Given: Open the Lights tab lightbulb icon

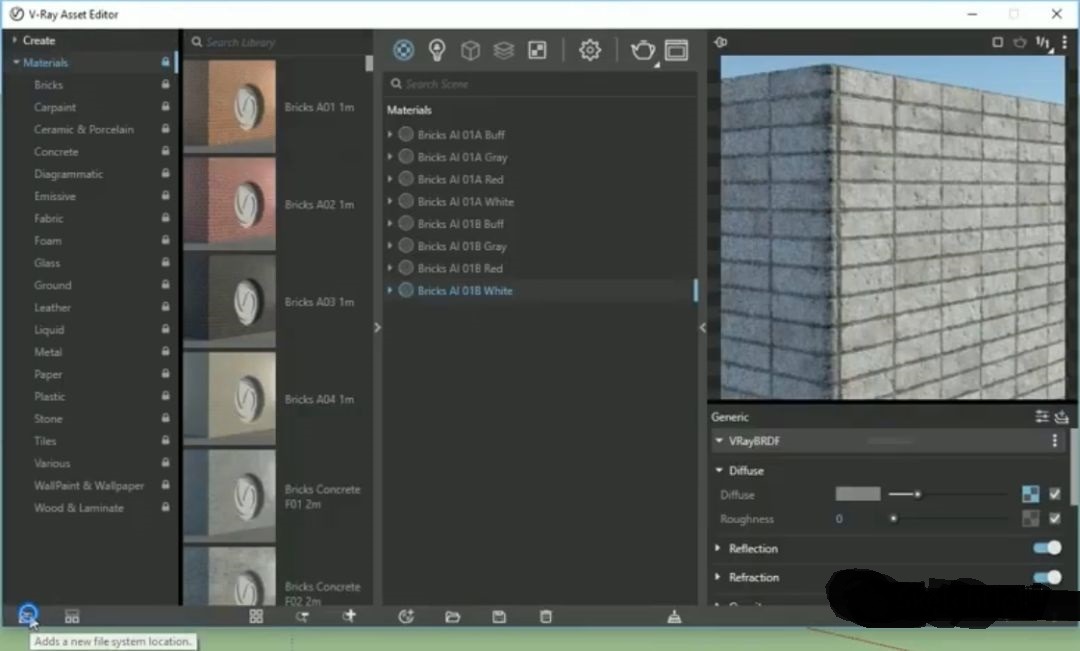Looking at the screenshot, I should 437,50.
